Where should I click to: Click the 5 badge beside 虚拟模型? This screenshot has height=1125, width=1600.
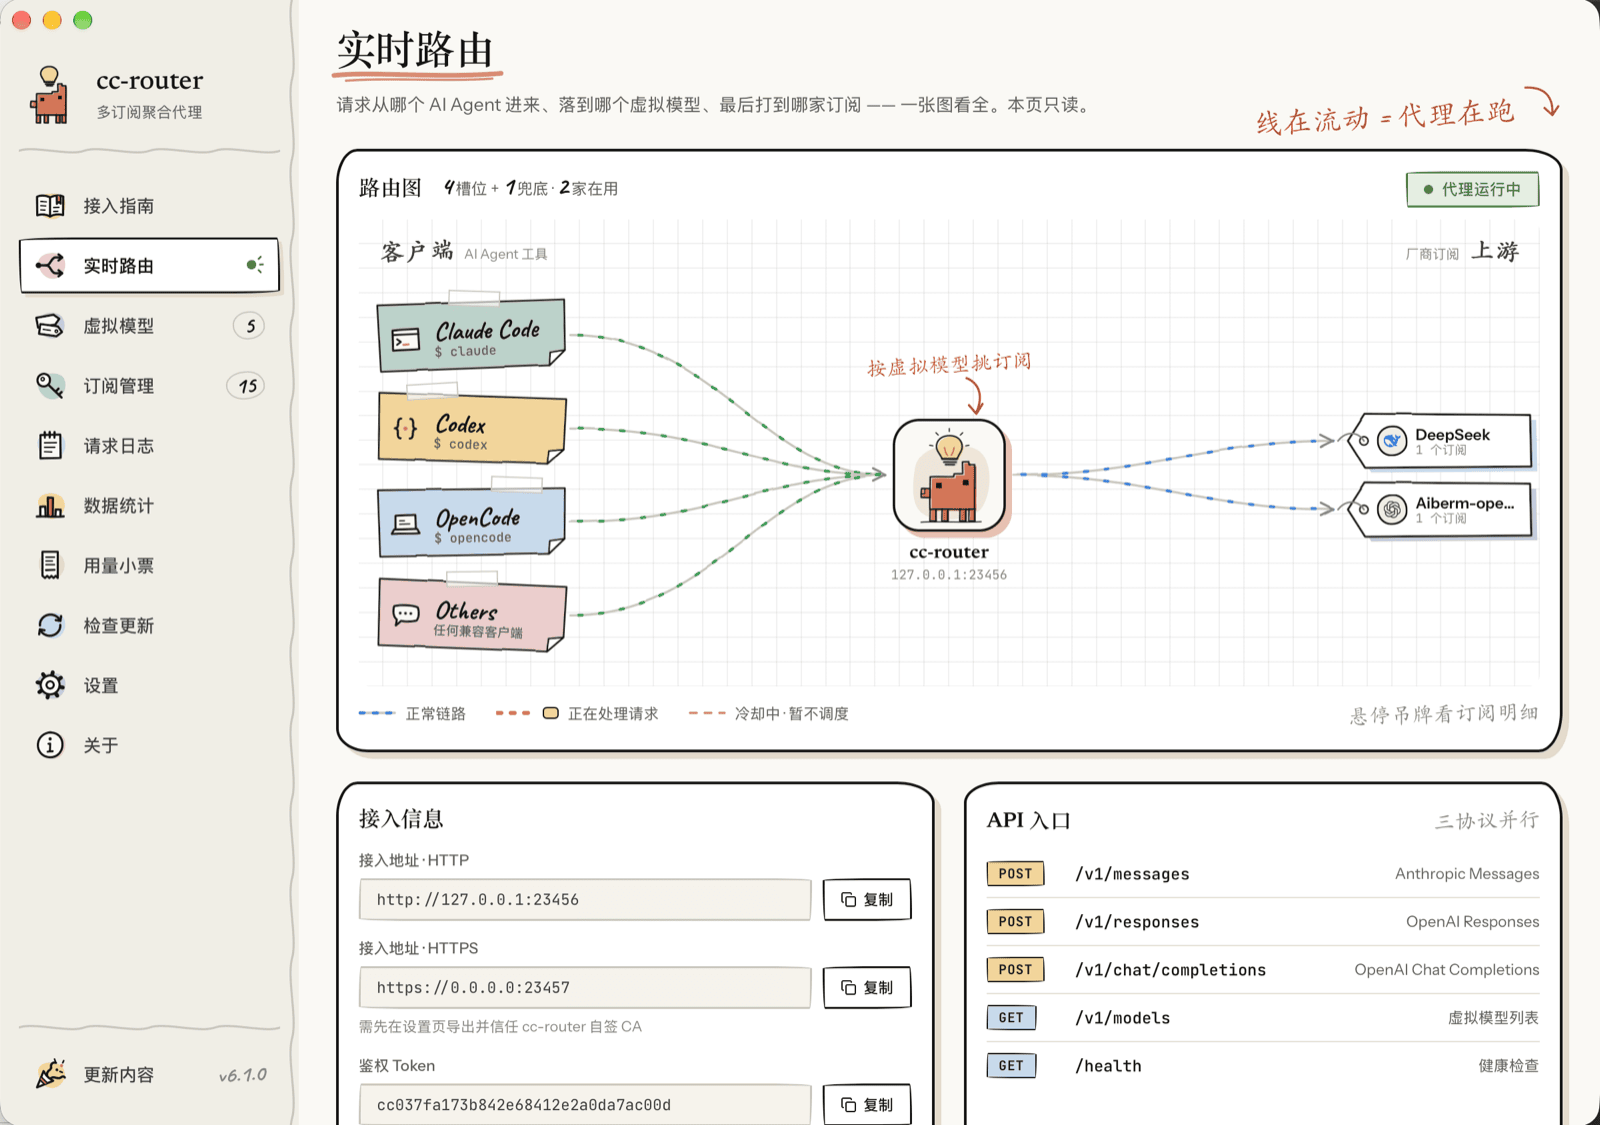pyautogui.click(x=250, y=326)
